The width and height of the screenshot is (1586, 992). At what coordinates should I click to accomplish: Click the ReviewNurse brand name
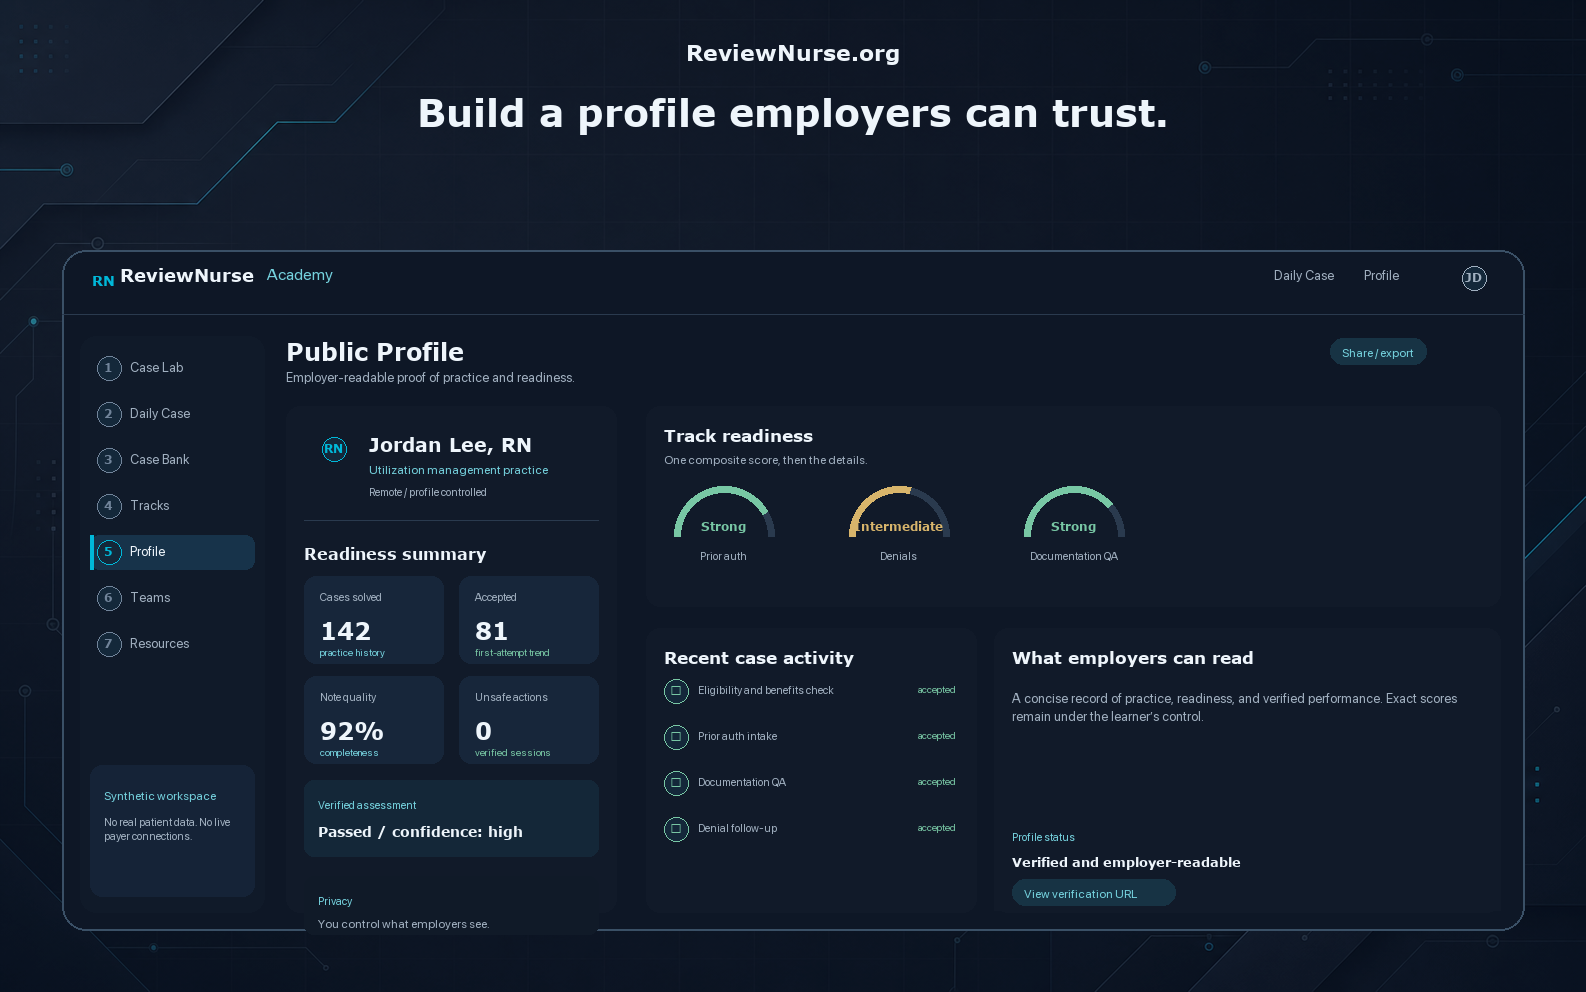pyautogui.click(x=187, y=276)
